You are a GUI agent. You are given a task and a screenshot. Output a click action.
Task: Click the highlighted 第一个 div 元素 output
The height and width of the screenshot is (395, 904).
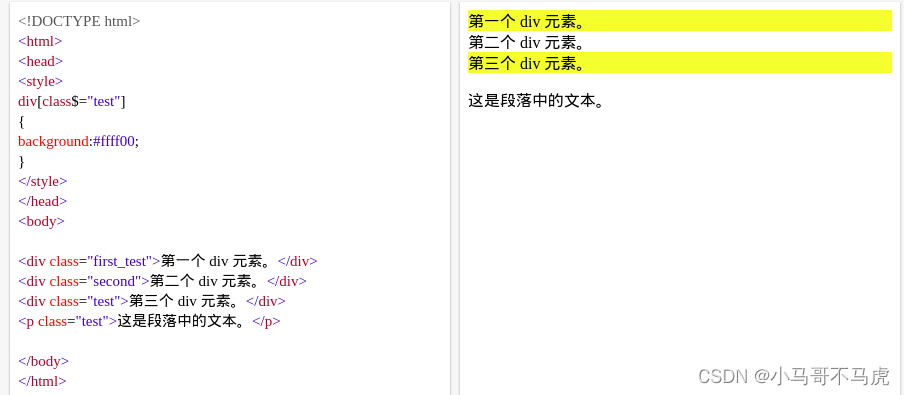click(680, 21)
